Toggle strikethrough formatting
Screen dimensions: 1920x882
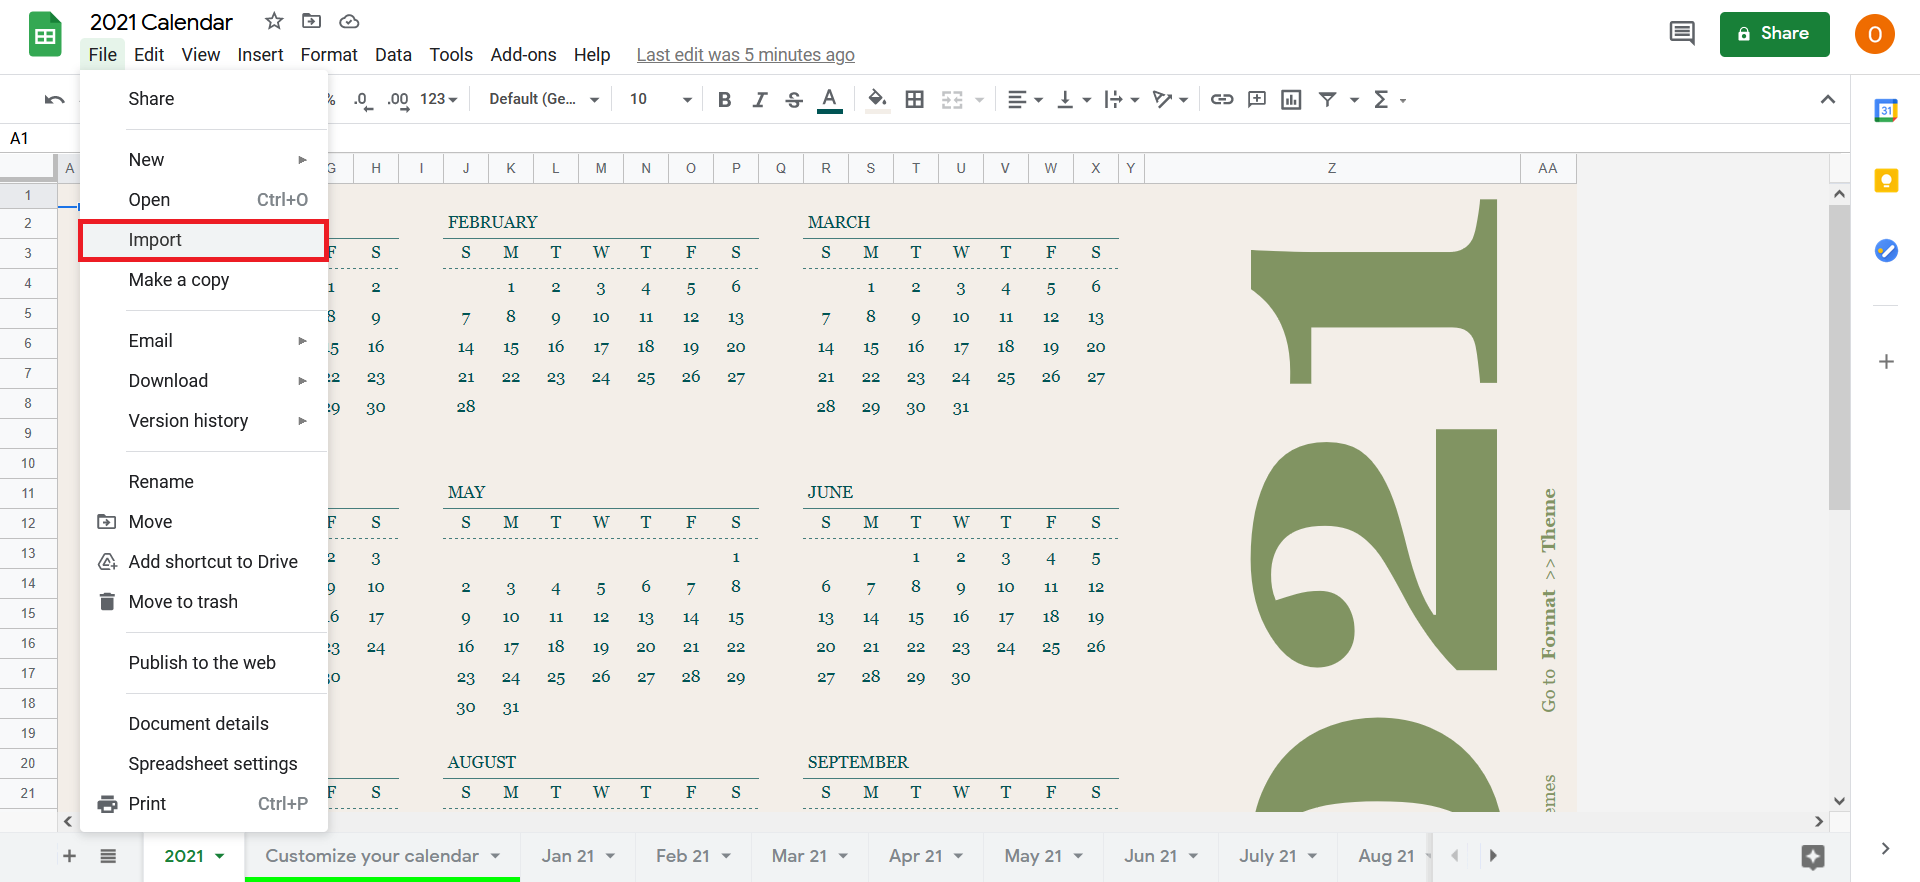(794, 99)
